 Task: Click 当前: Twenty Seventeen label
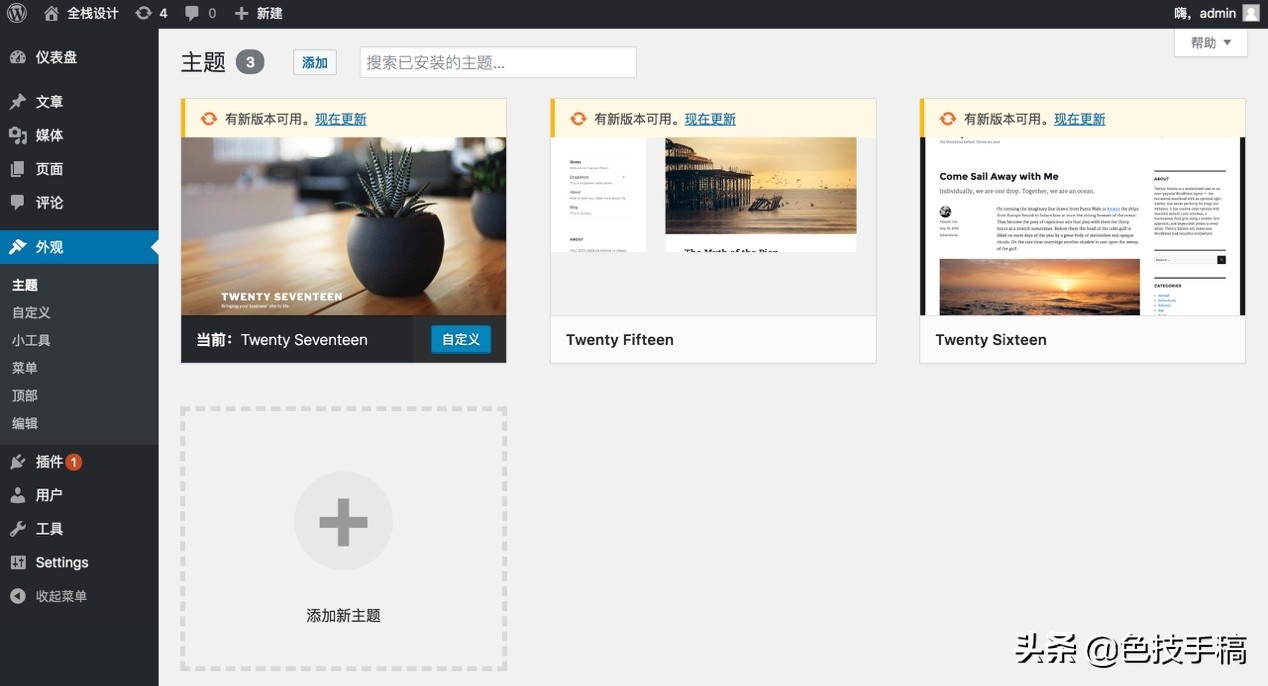point(282,339)
